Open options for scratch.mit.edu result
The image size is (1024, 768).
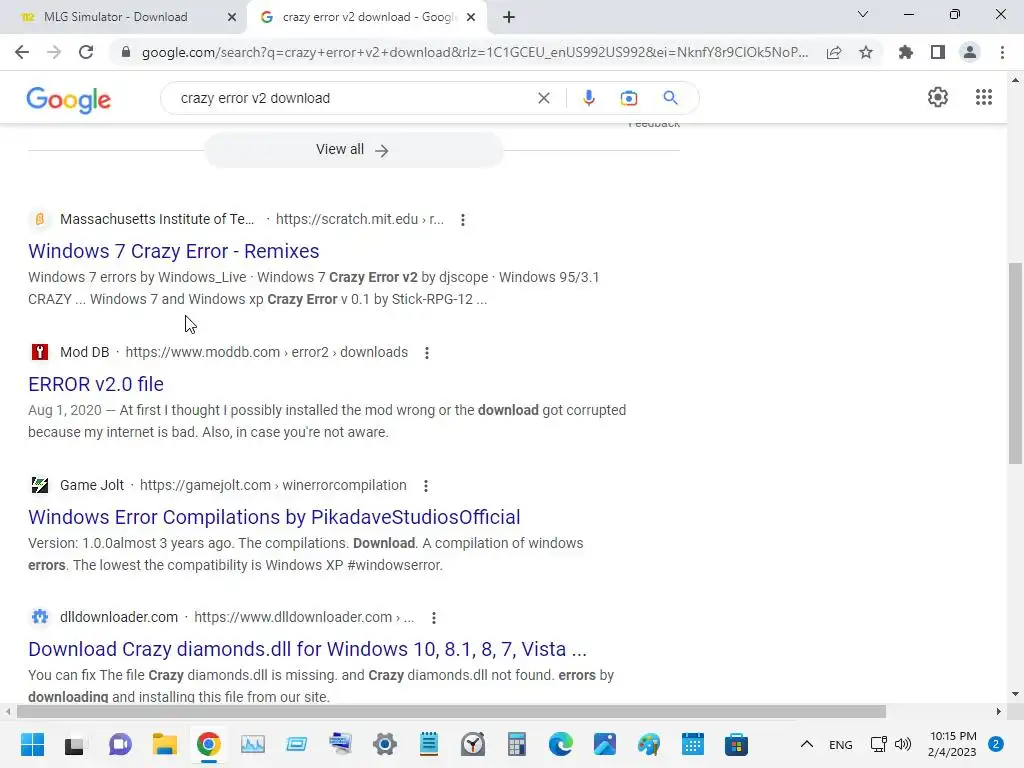[x=462, y=220]
